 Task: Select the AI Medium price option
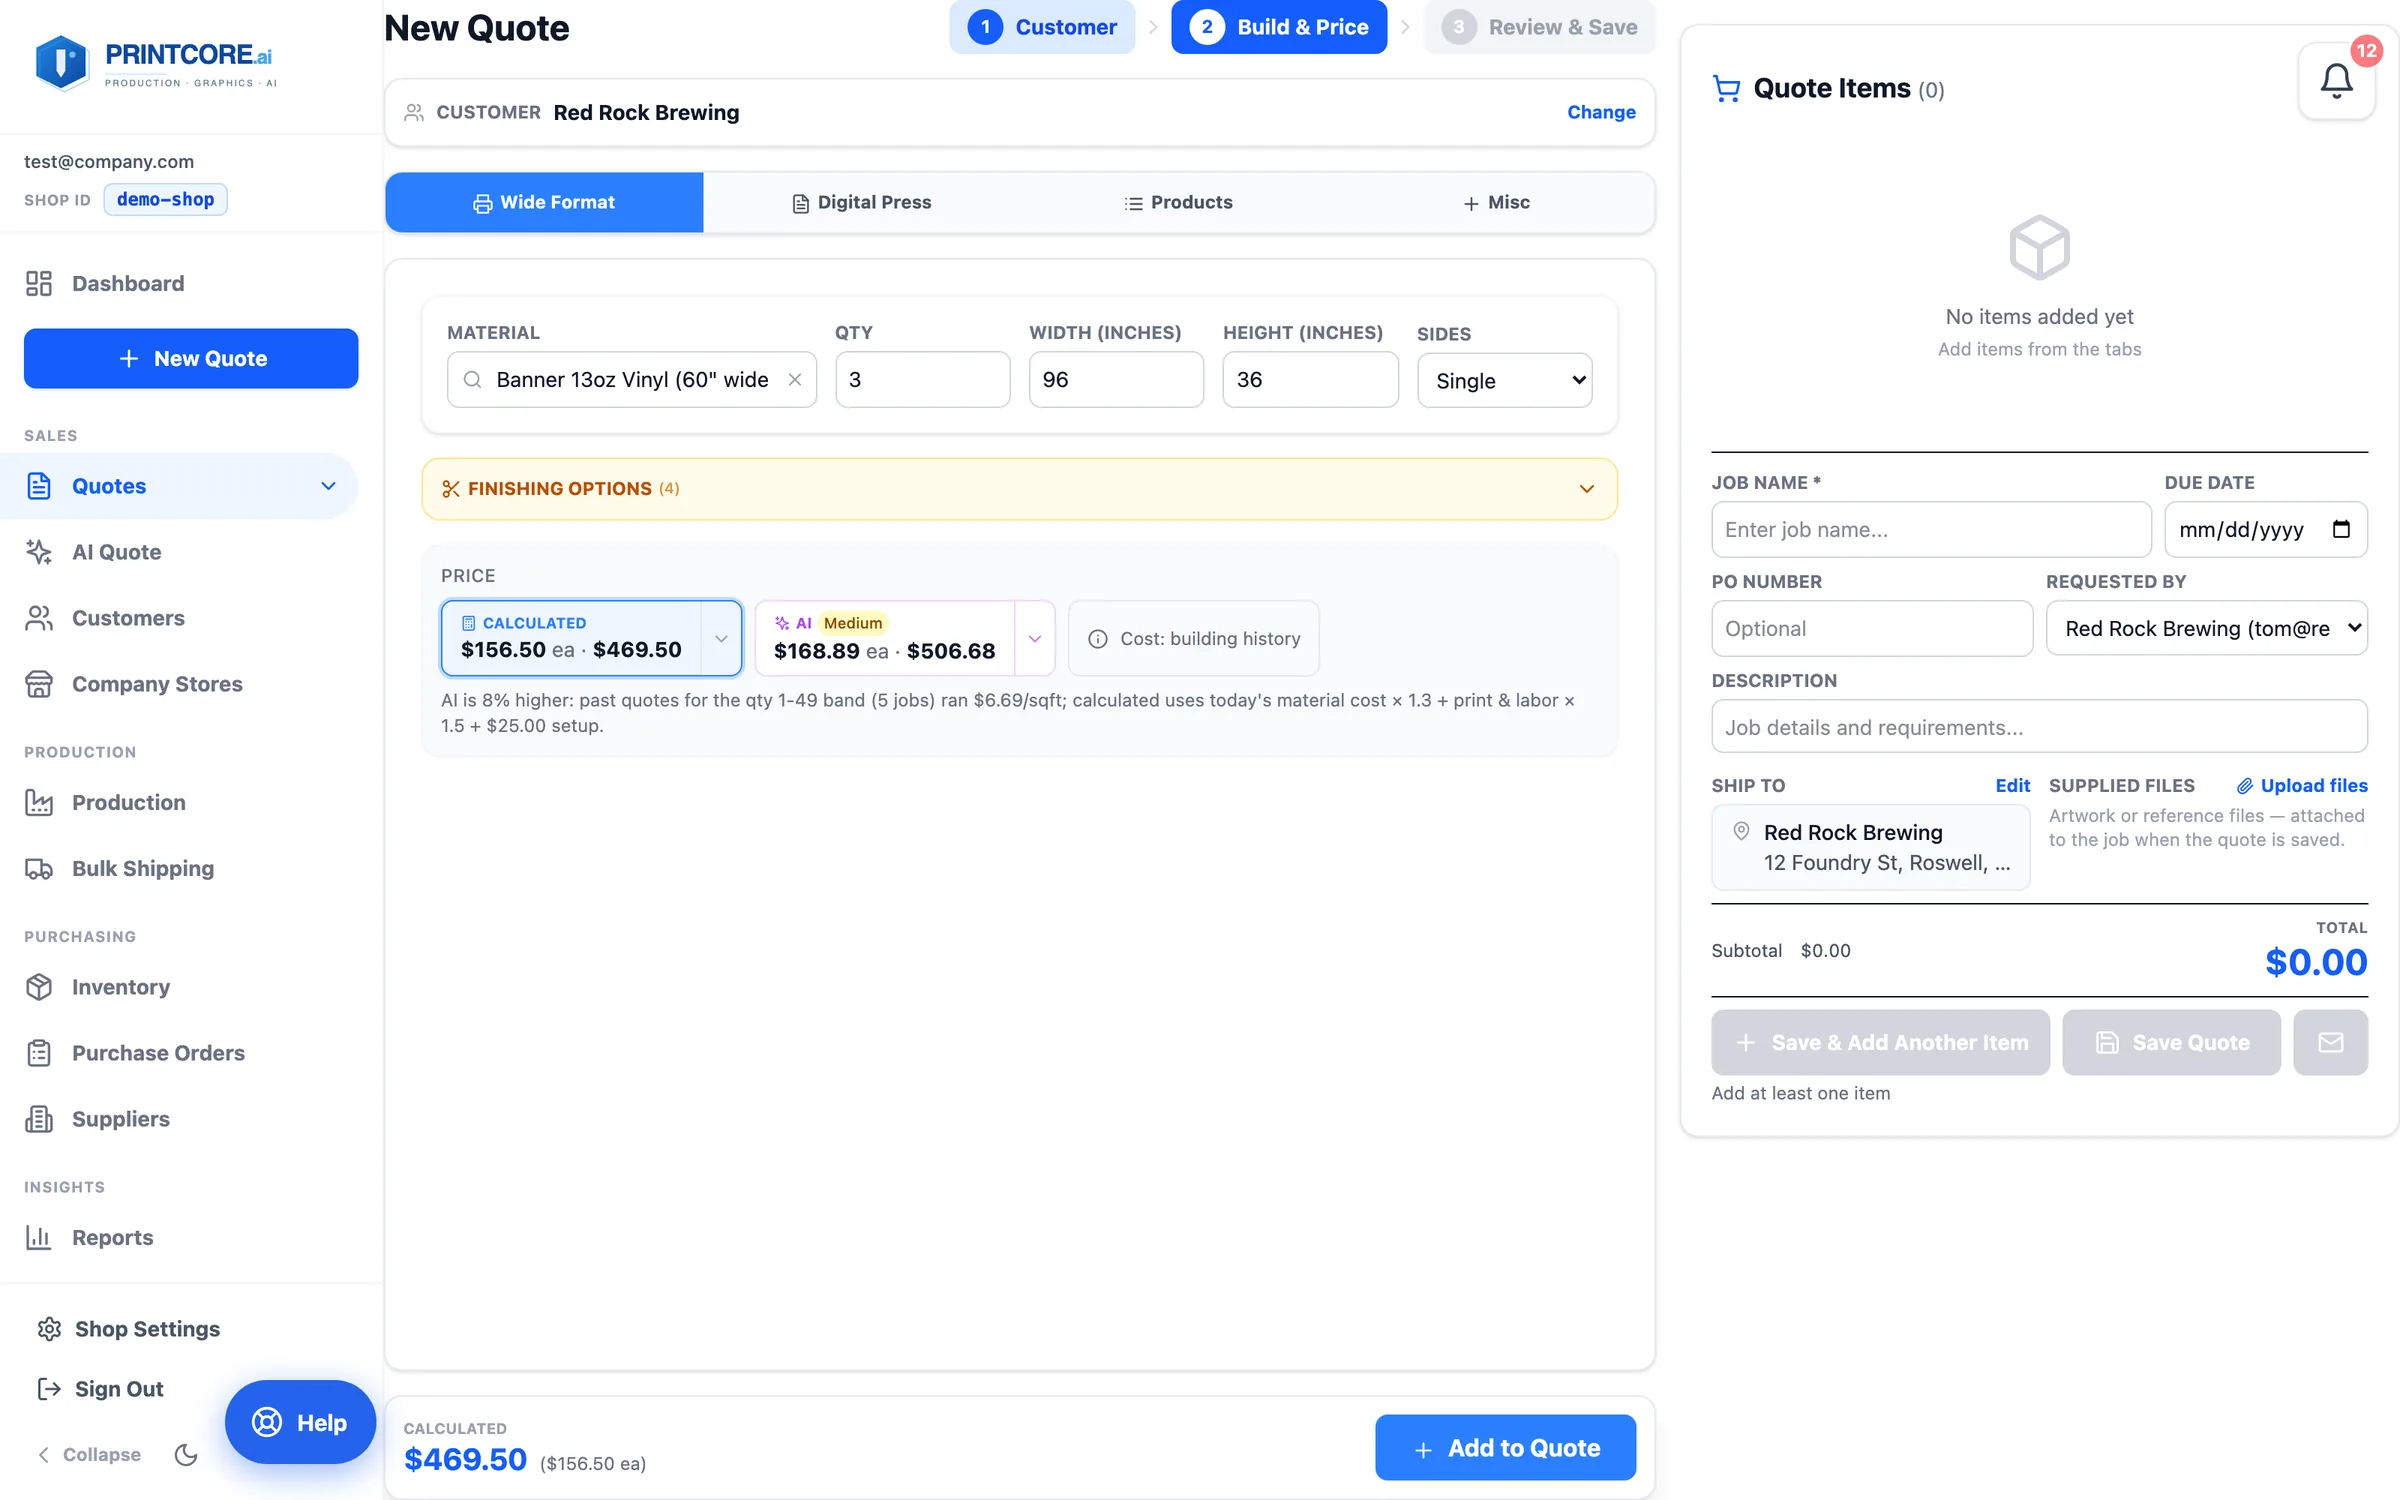coord(885,638)
